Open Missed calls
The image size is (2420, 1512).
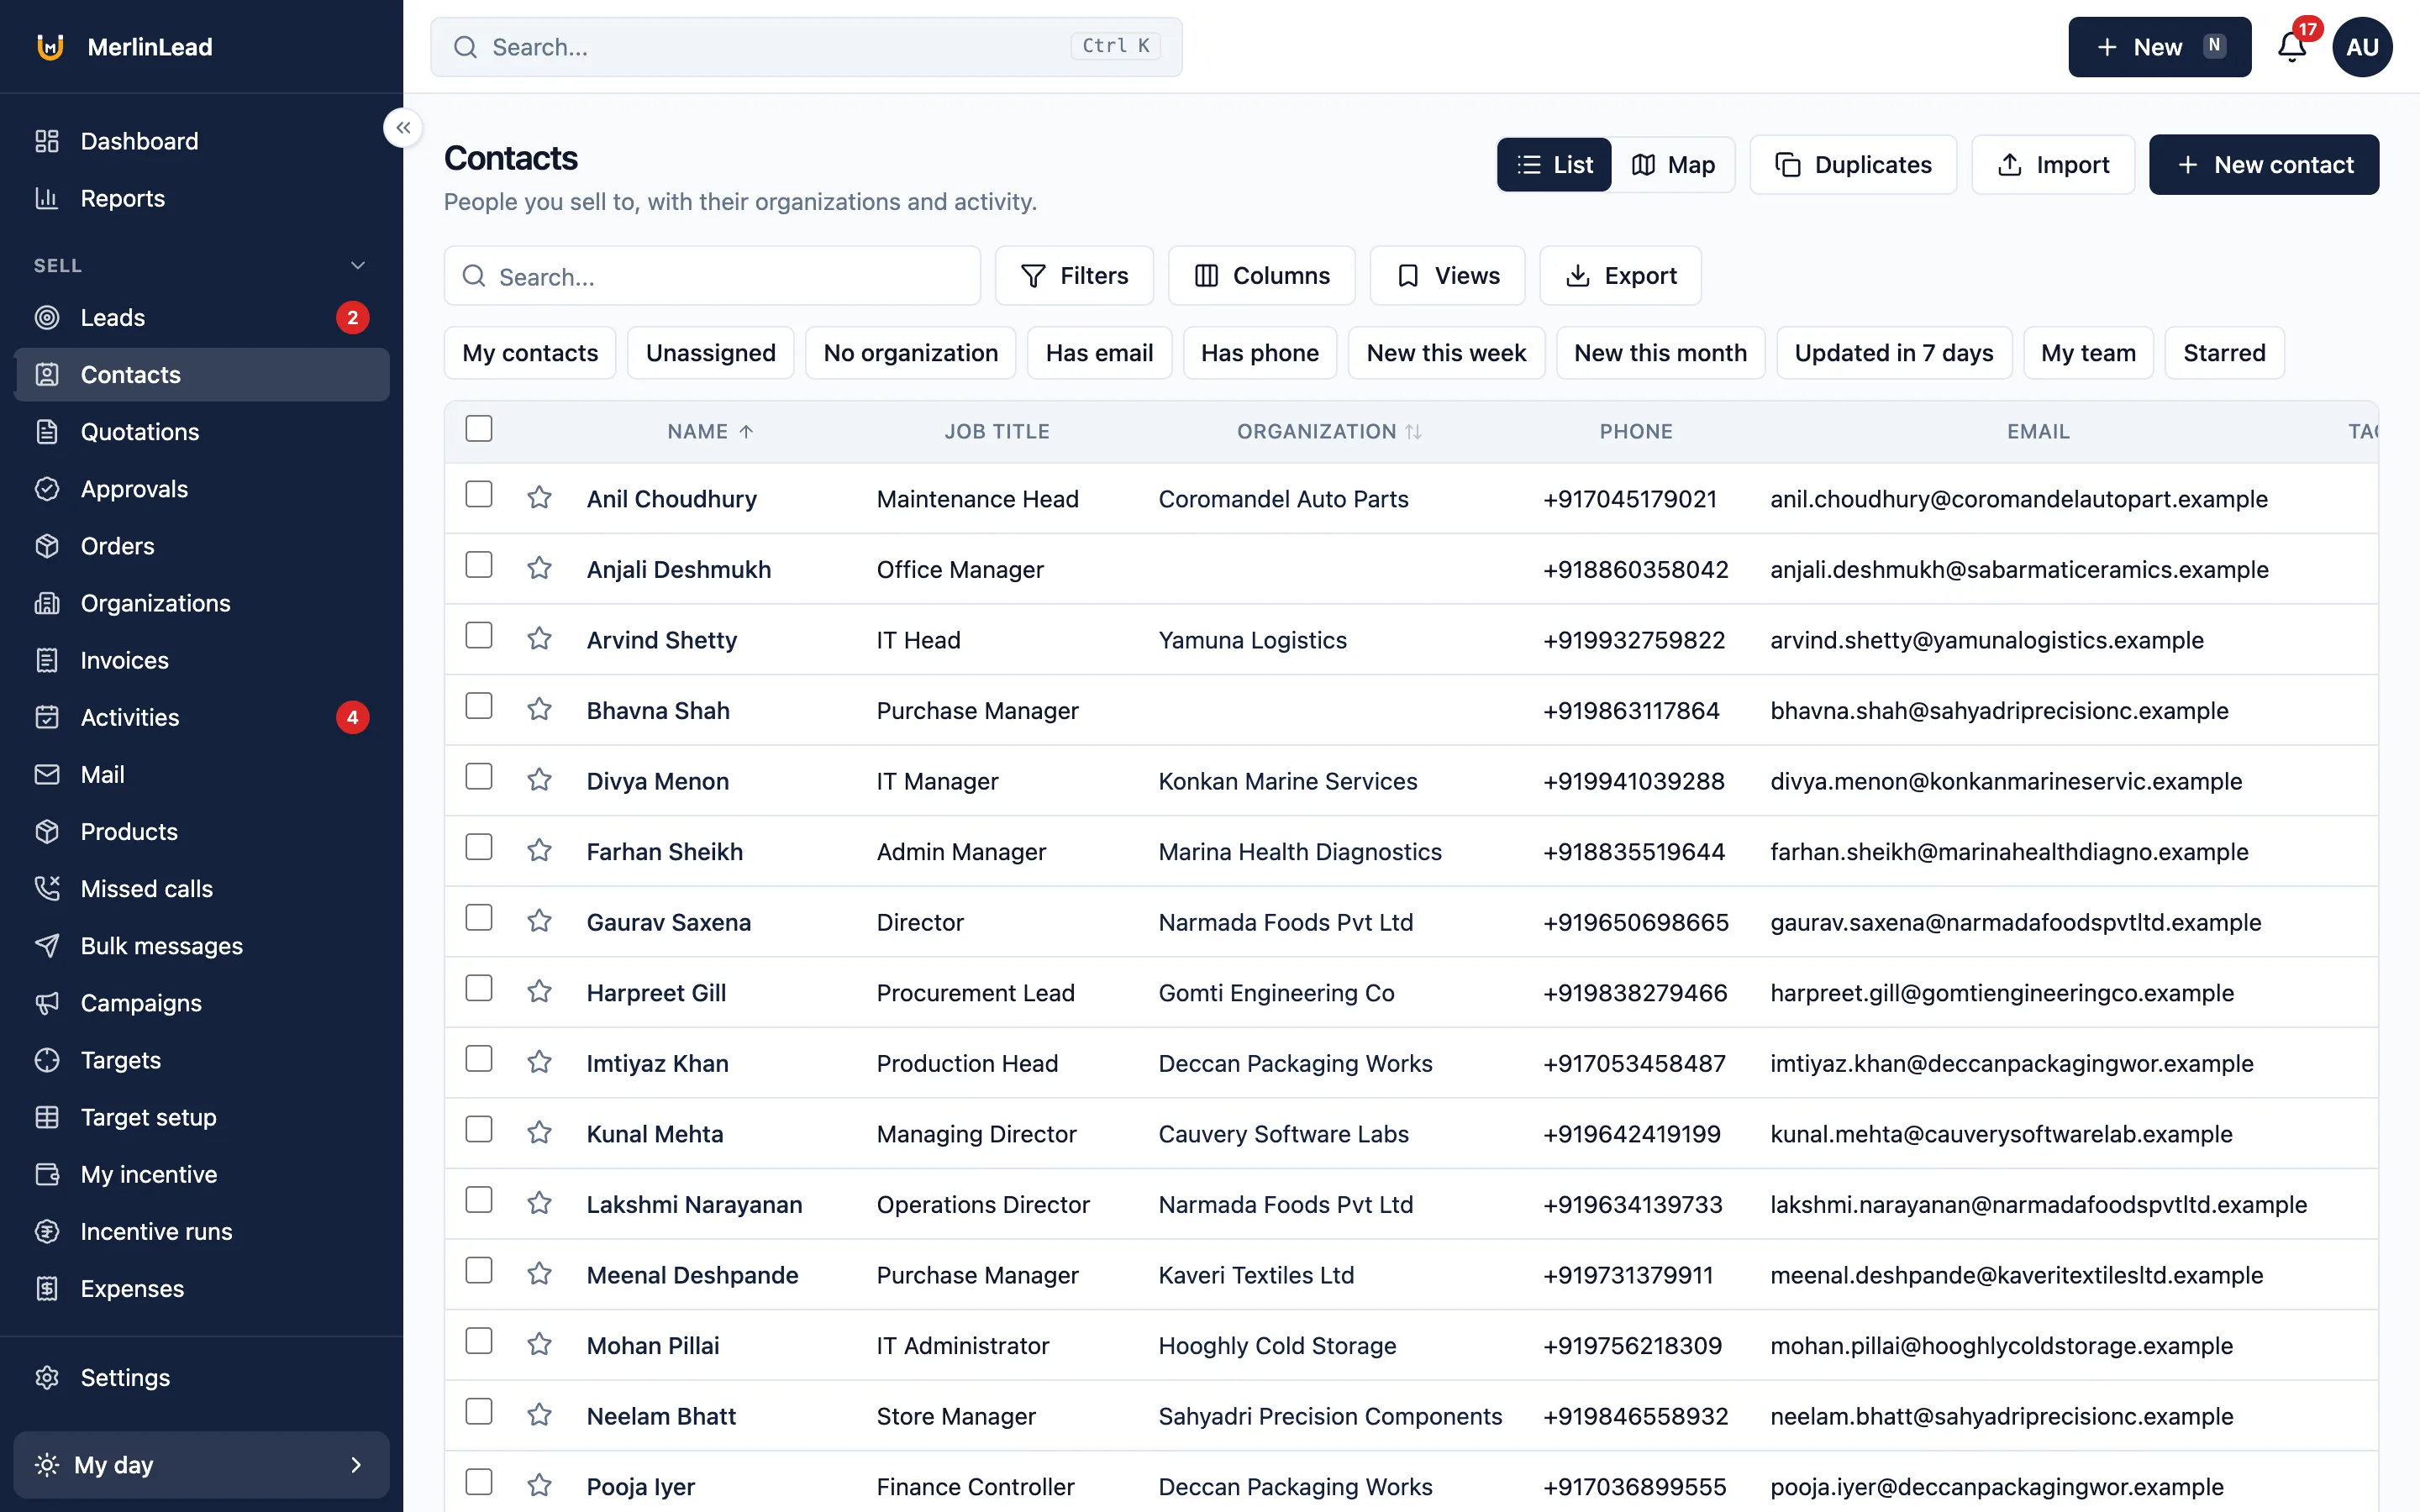202,888
